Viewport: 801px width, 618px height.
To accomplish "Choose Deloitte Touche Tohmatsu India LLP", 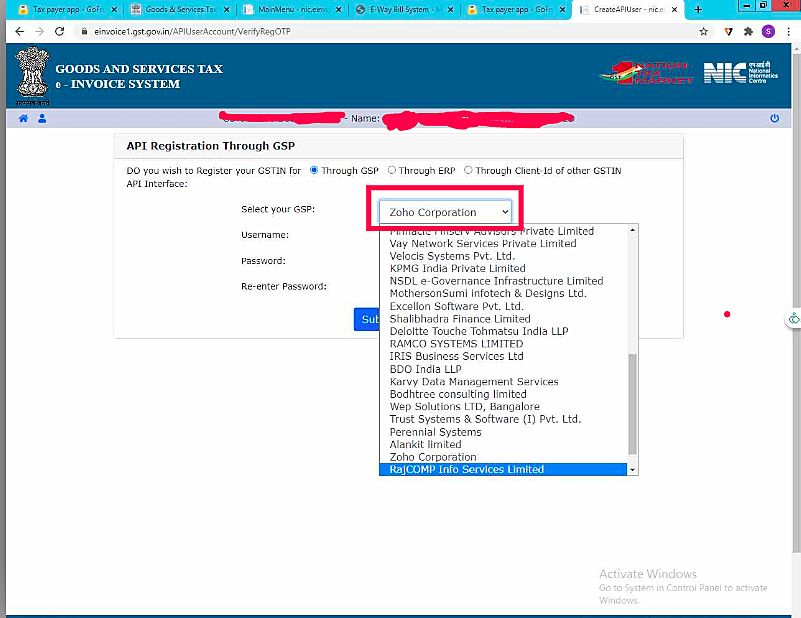I will [x=503, y=331].
